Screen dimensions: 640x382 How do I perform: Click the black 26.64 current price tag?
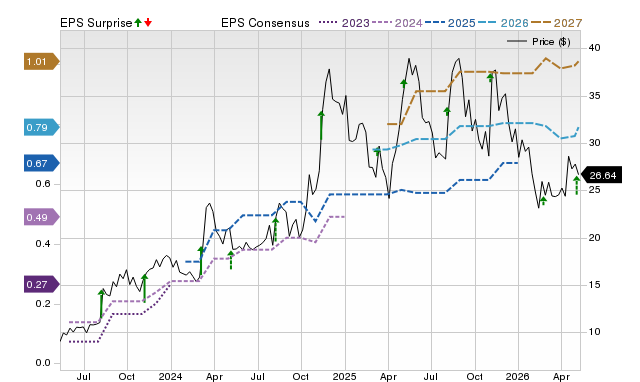click(601, 175)
